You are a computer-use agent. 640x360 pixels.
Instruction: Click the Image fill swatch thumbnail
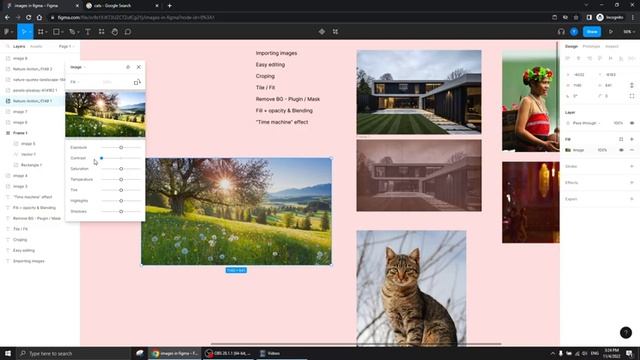pos(568,150)
